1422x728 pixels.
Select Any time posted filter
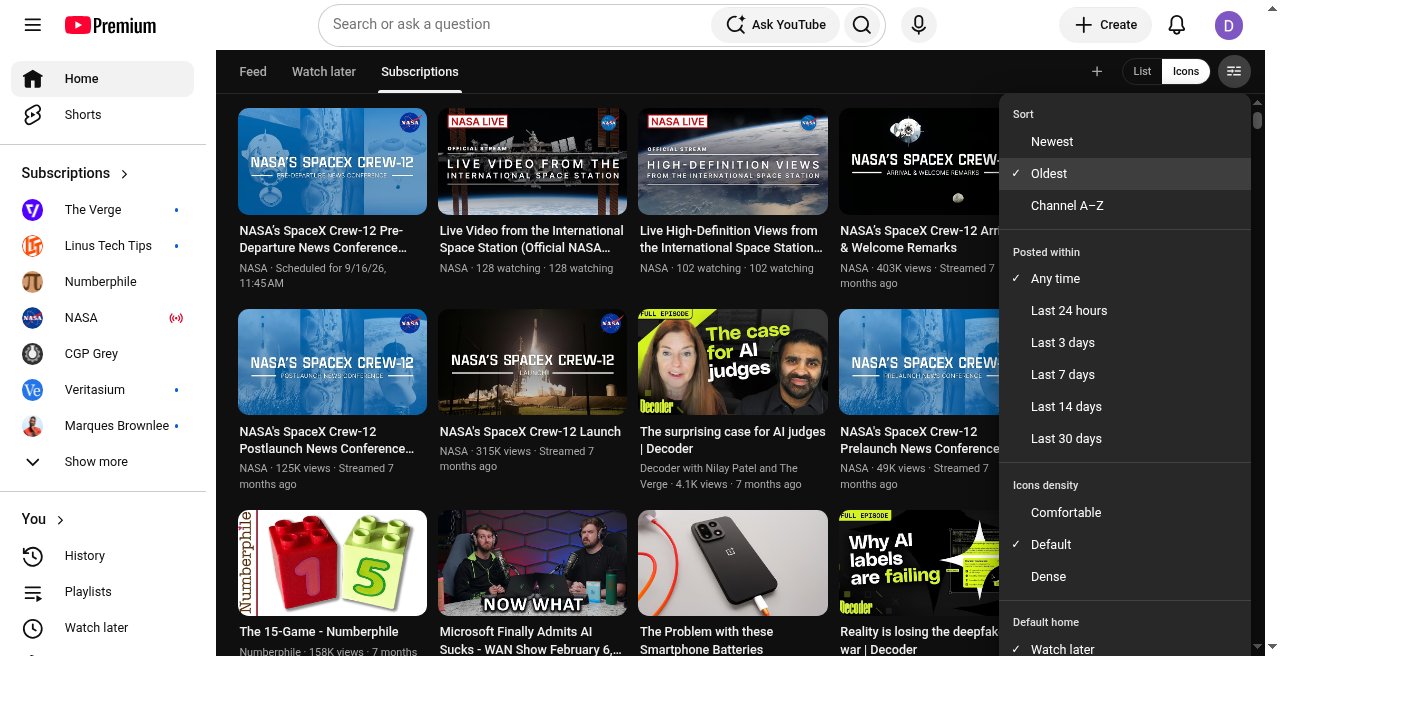point(1125,279)
